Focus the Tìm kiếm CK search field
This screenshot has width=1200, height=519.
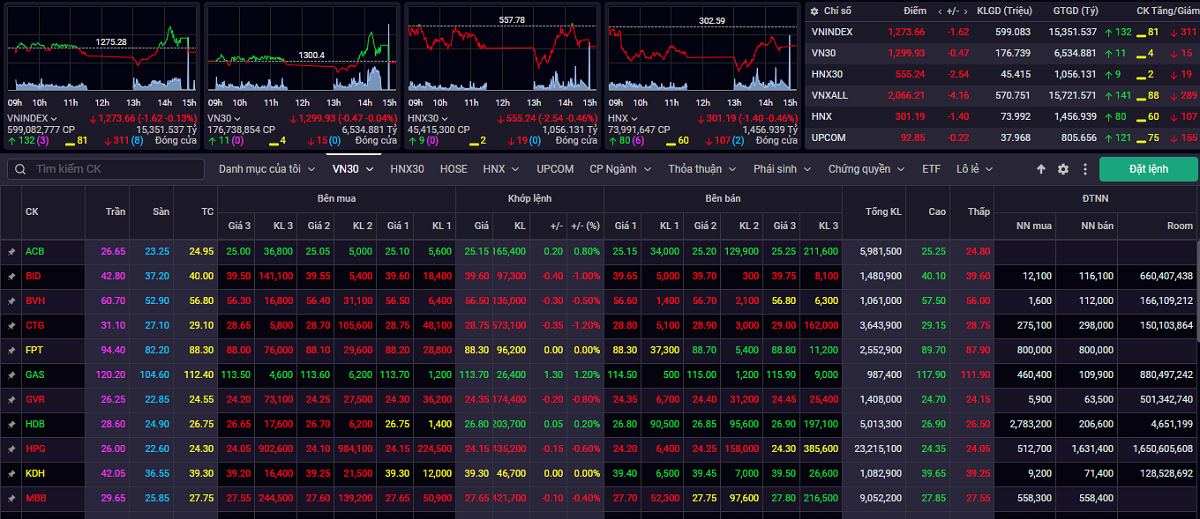coord(110,169)
